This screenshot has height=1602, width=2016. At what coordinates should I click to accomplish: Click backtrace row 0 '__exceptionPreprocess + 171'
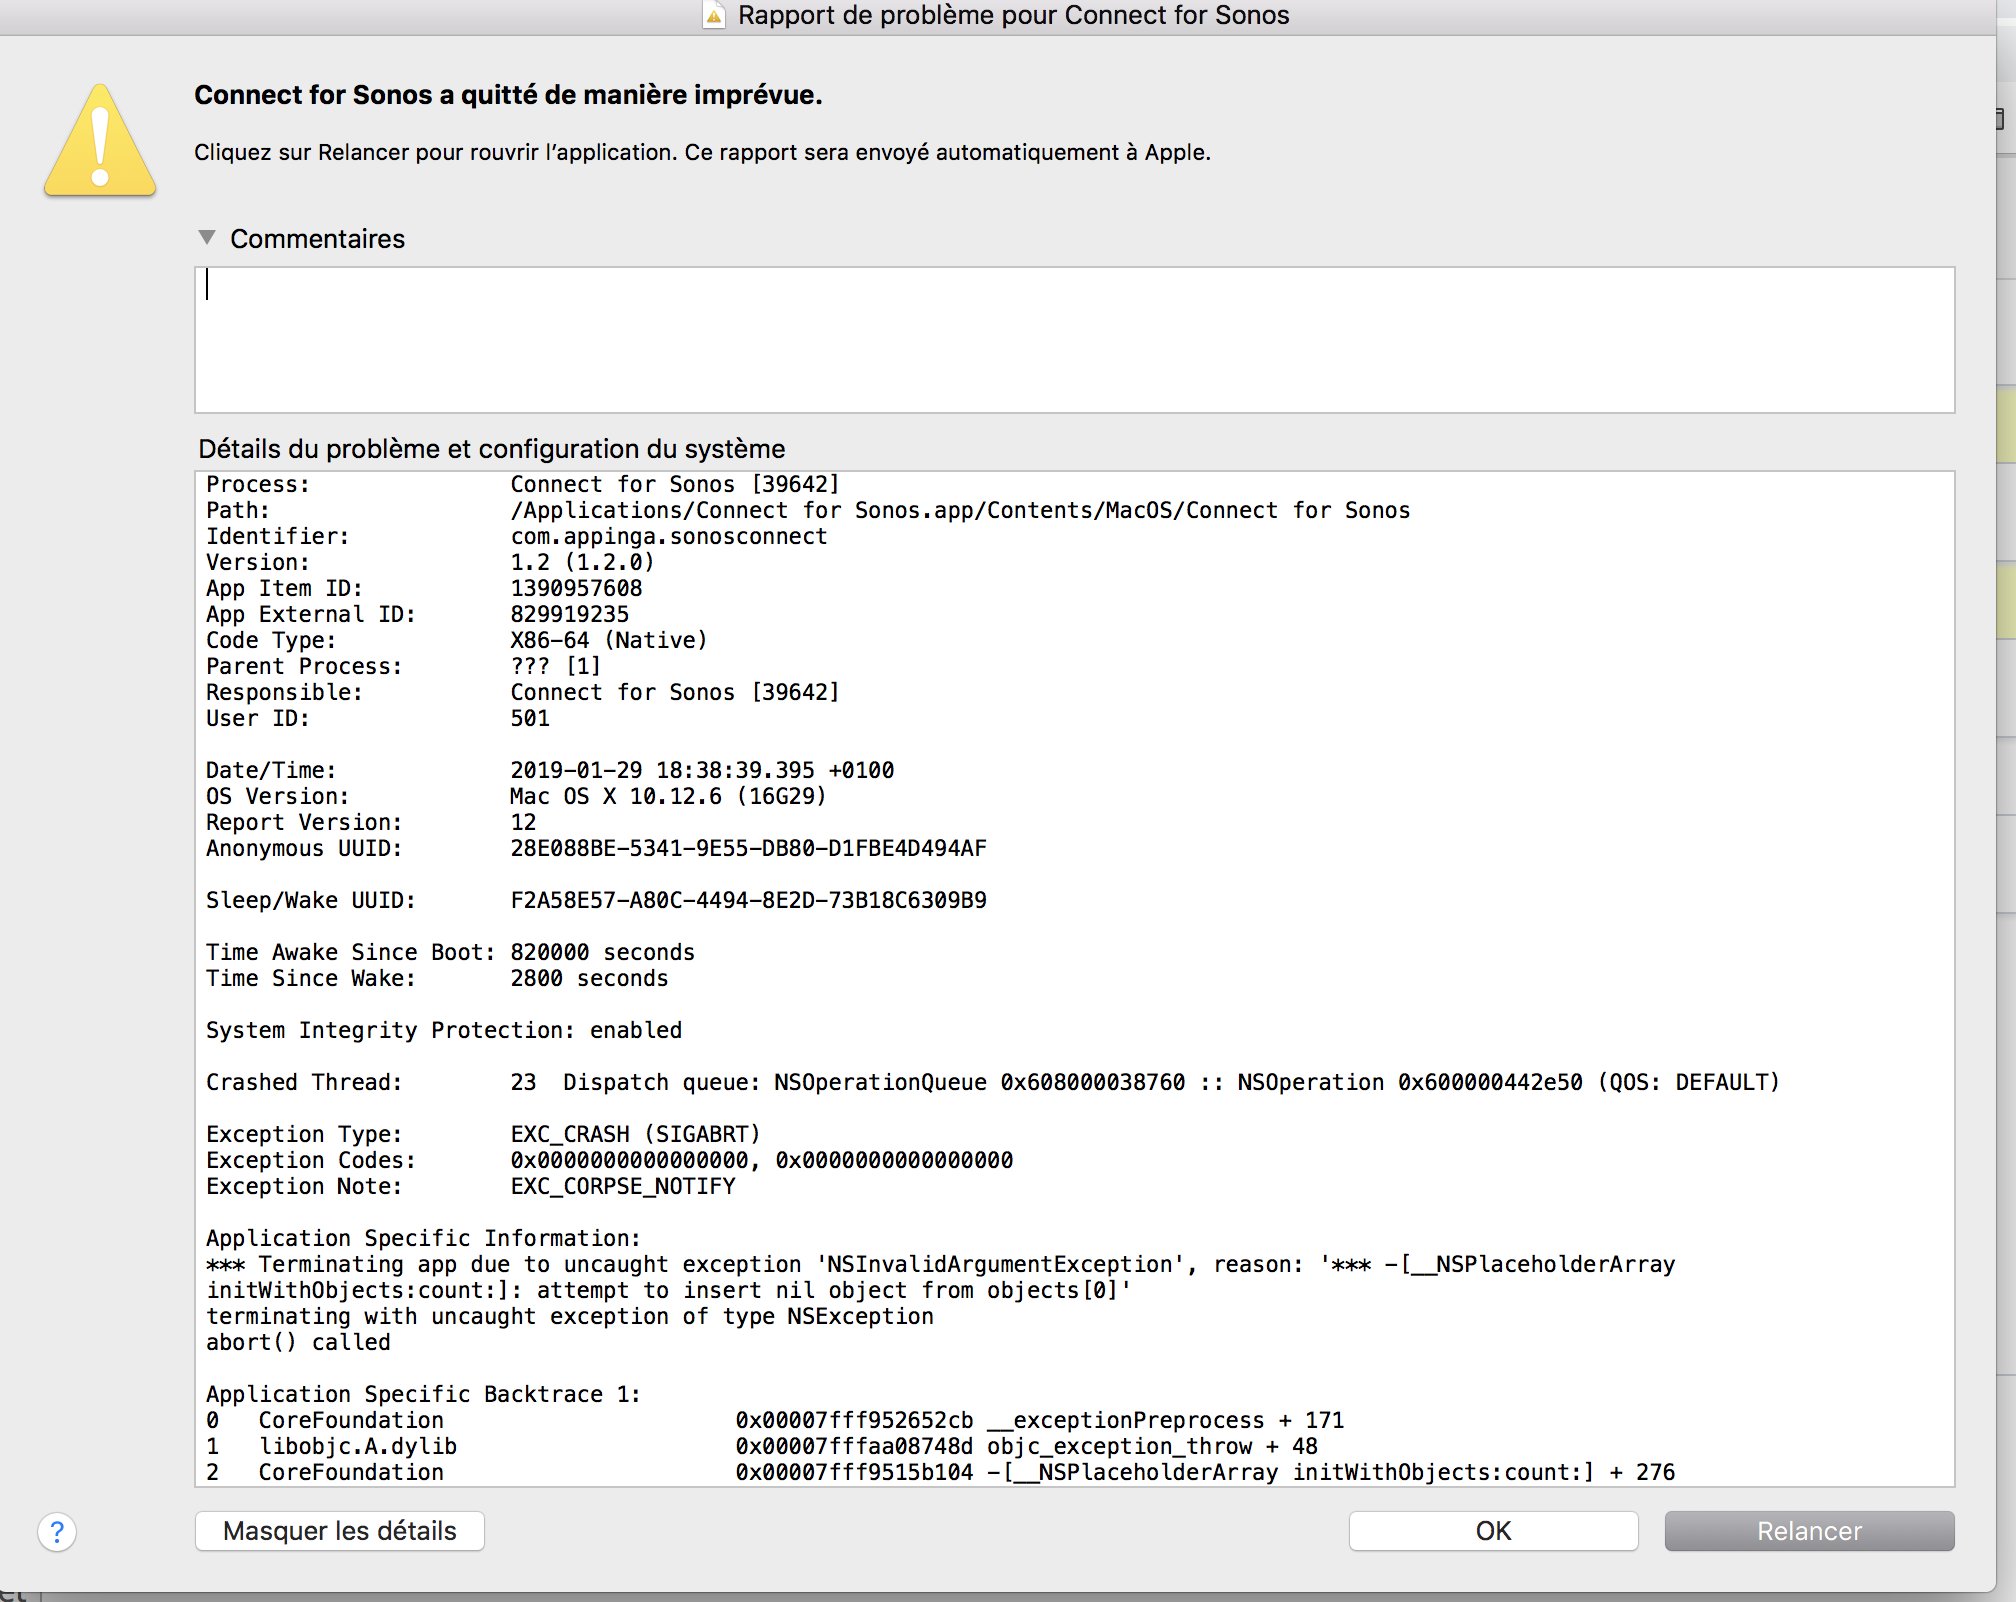(1166, 1420)
